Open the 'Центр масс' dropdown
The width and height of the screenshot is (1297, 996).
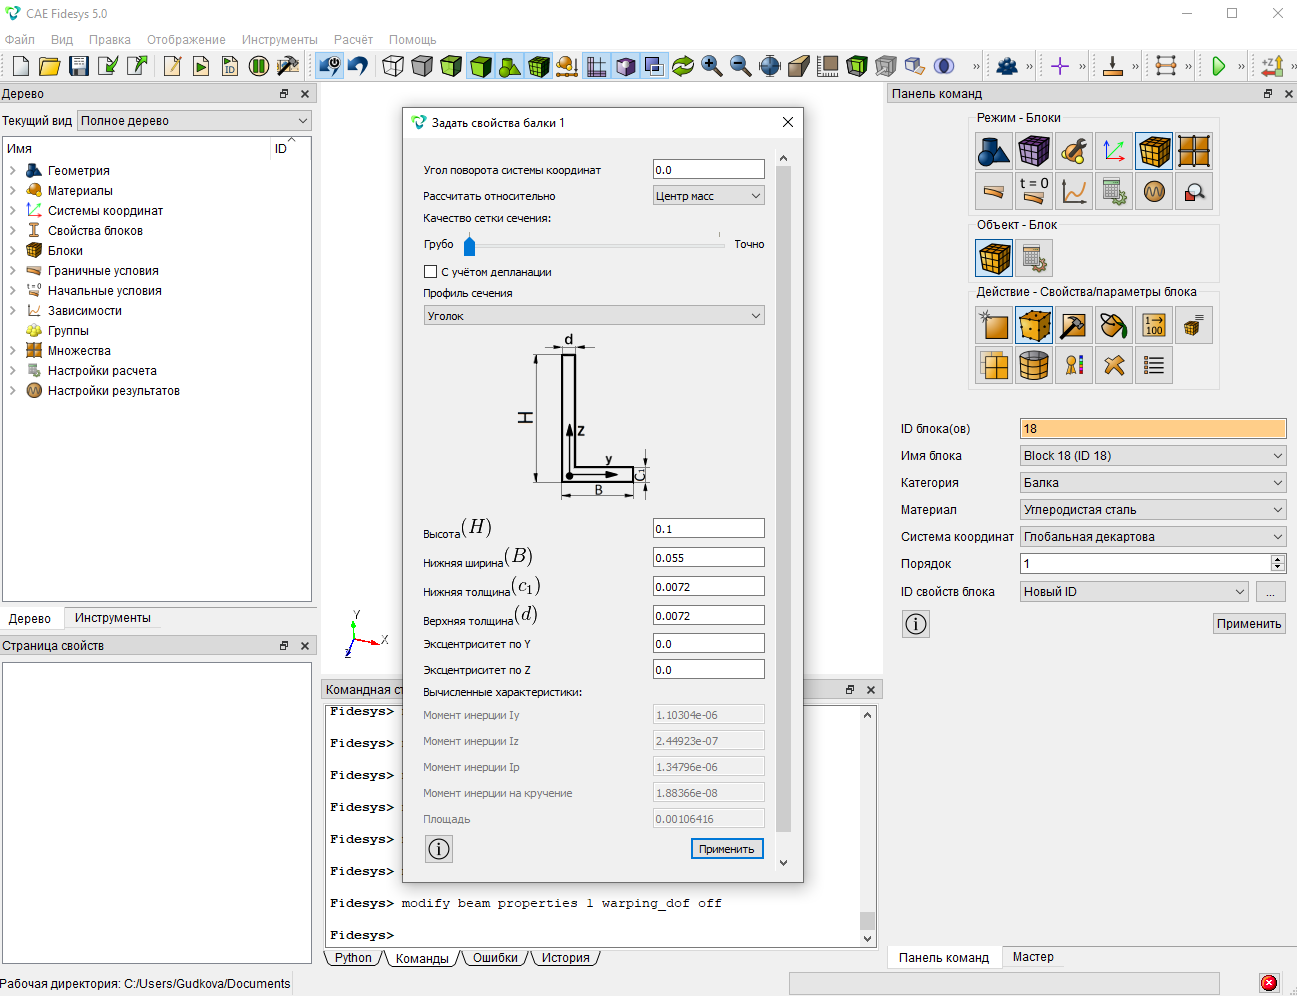709,196
